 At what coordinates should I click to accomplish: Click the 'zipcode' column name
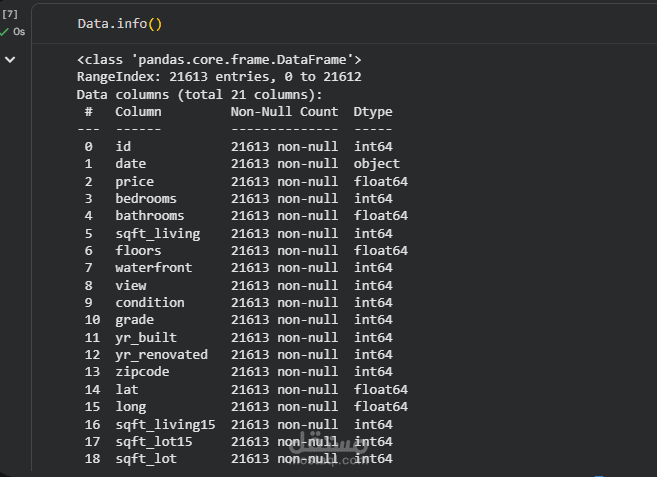pyautogui.click(x=142, y=372)
